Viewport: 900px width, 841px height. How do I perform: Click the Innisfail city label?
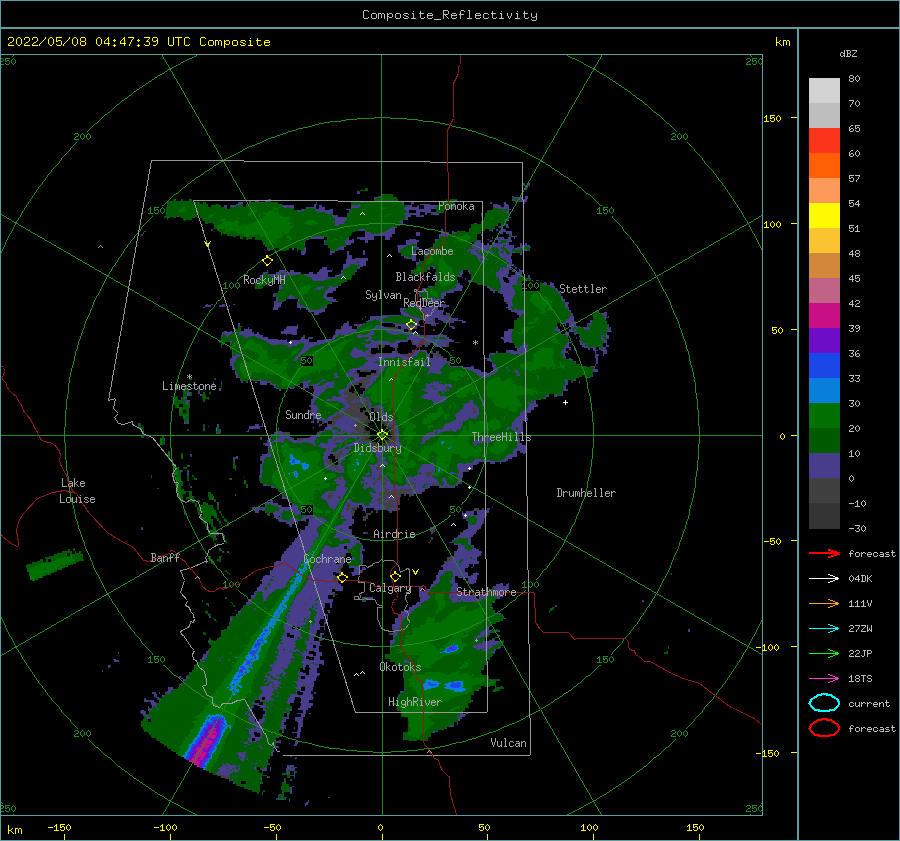click(x=404, y=362)
